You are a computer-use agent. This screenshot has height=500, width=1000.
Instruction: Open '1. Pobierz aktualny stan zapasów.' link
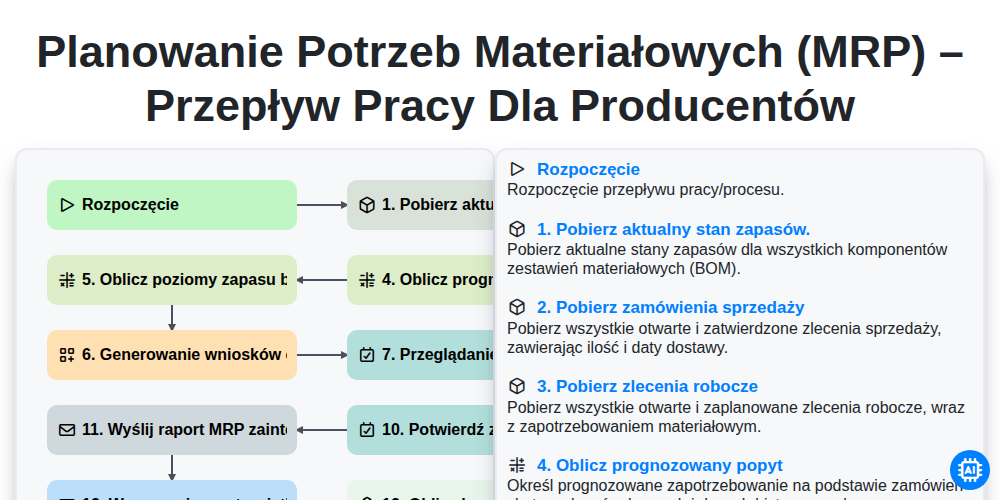tap(673, 229)
